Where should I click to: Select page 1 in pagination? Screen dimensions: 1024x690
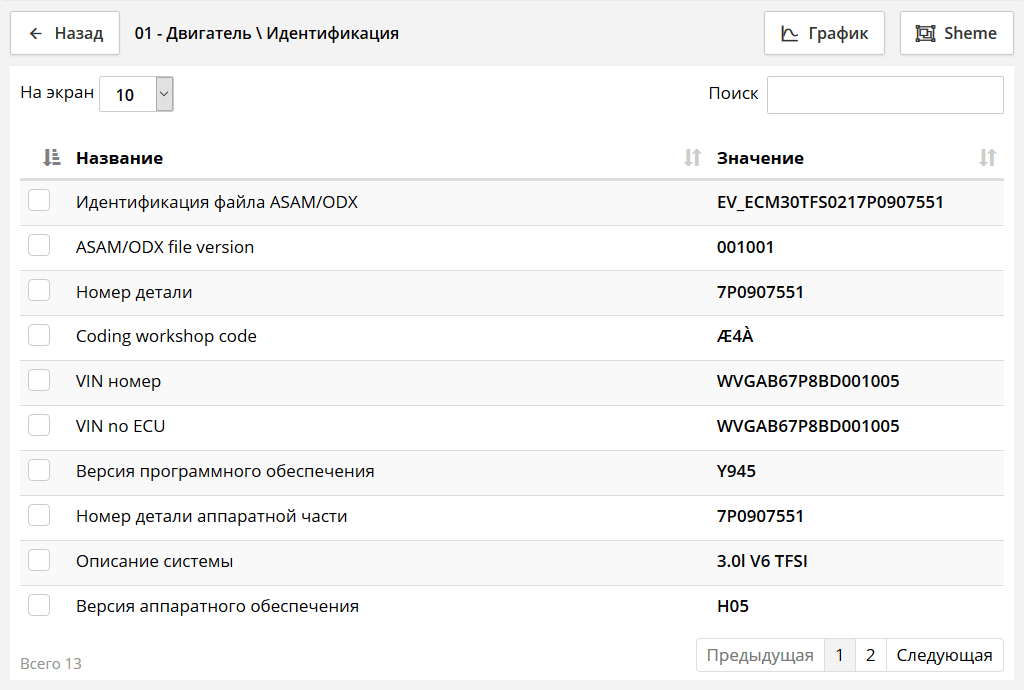click(839, 655)
